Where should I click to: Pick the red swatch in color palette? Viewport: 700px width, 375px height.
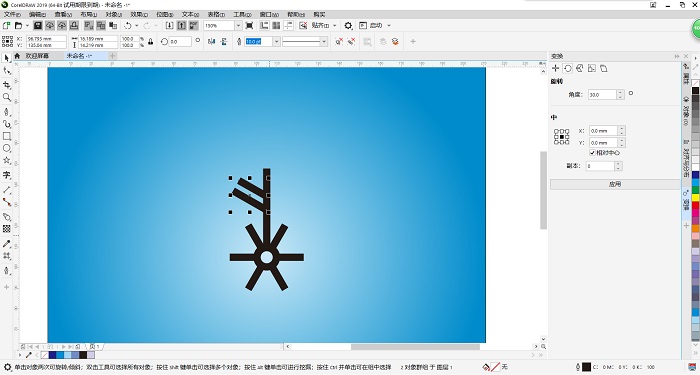coord(695,205)
